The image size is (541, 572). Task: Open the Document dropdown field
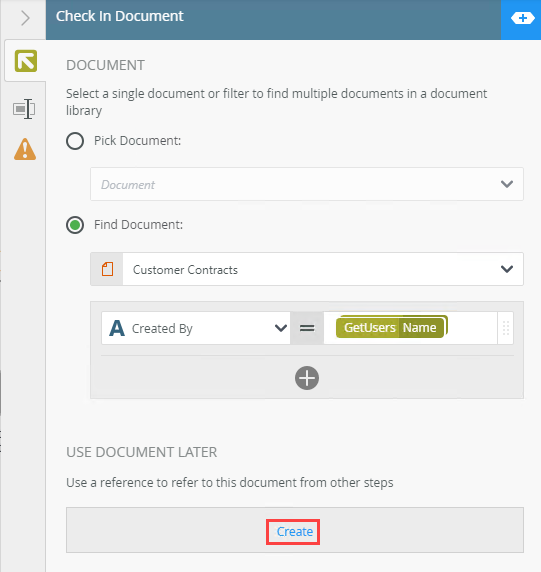(x=307, y=184)
